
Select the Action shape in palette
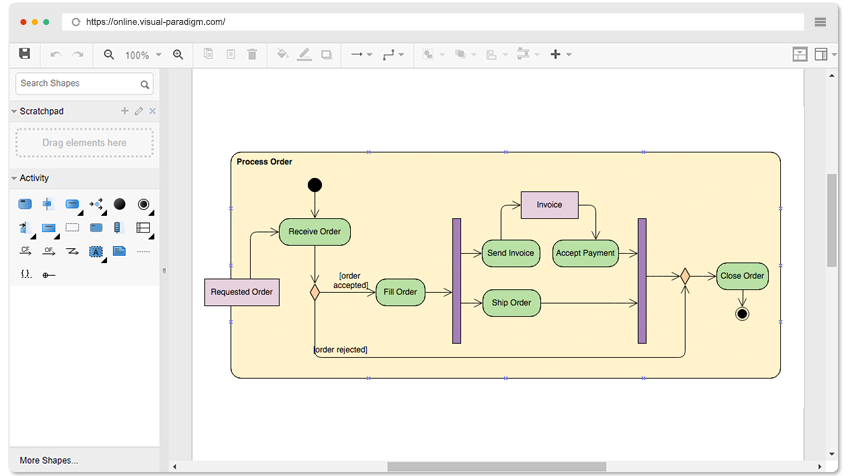(72, 204)
